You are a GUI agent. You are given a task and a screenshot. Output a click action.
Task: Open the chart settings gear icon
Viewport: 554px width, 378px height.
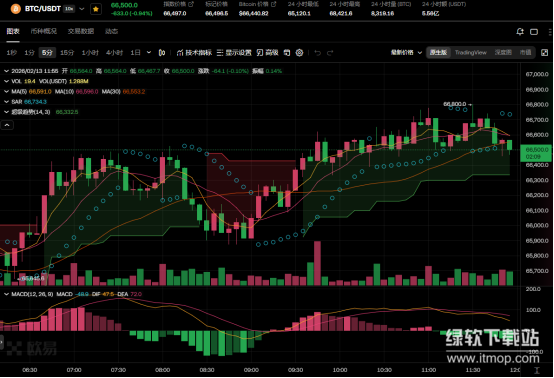click(299, 53)
